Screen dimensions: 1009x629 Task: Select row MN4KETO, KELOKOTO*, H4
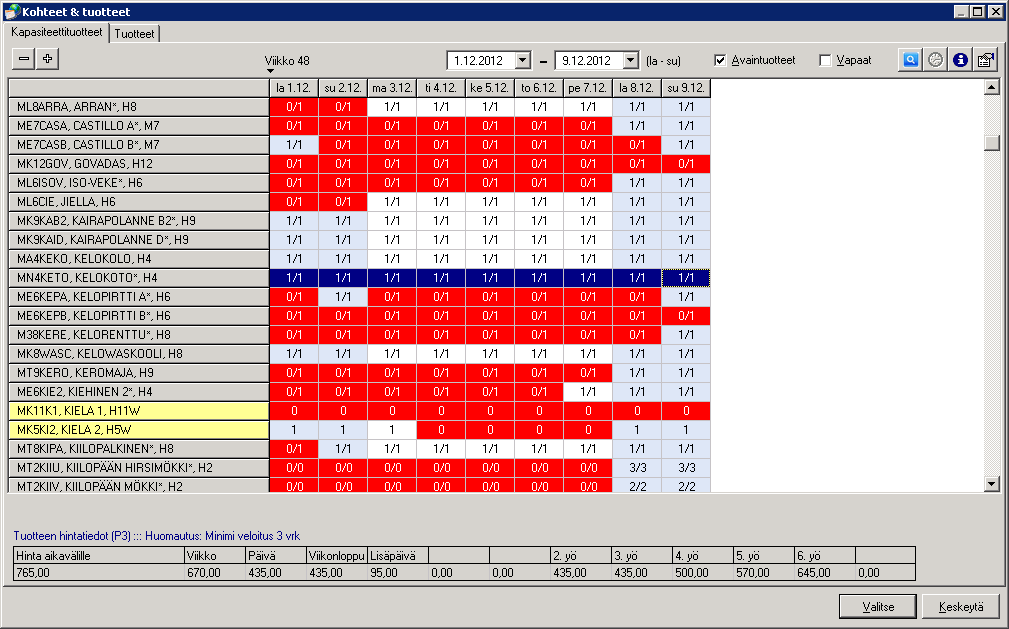point(139,278)
